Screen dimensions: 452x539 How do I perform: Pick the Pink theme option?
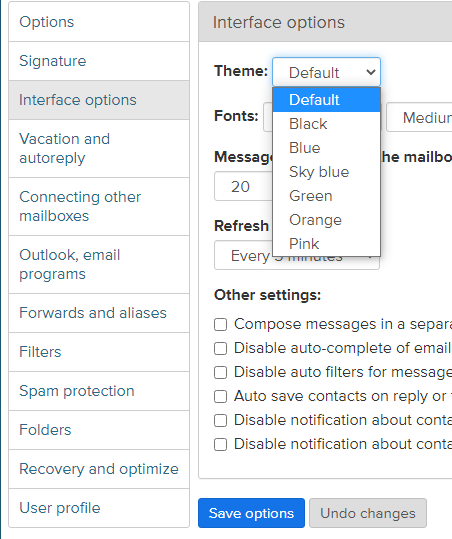(326, 244)
